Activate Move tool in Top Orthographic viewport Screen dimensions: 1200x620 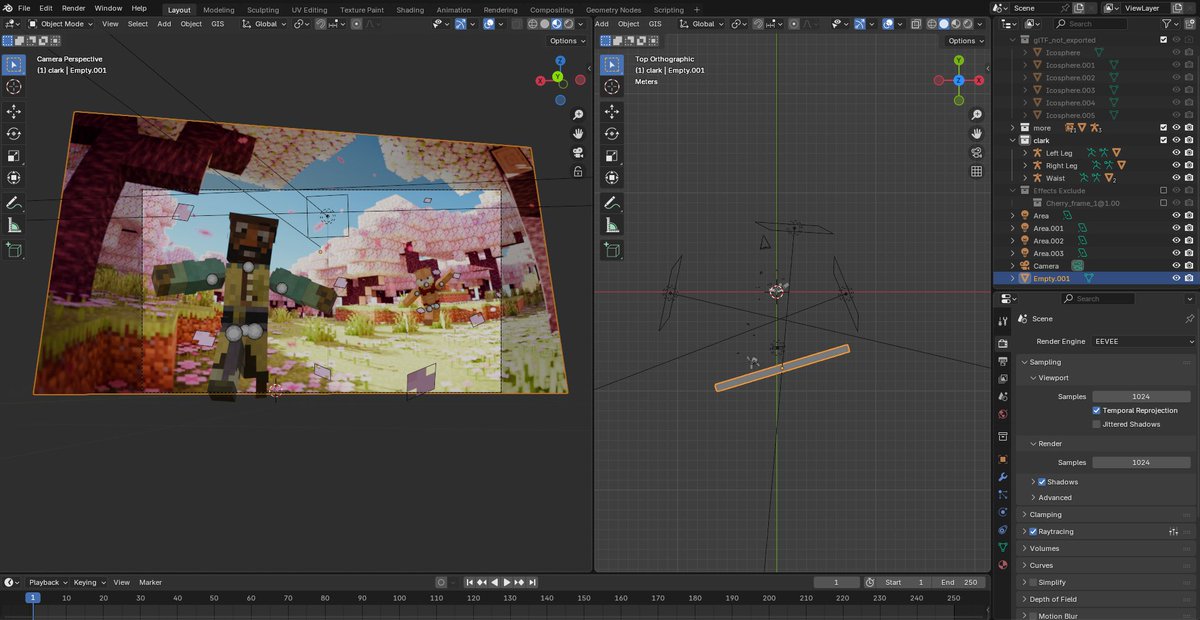611,112
